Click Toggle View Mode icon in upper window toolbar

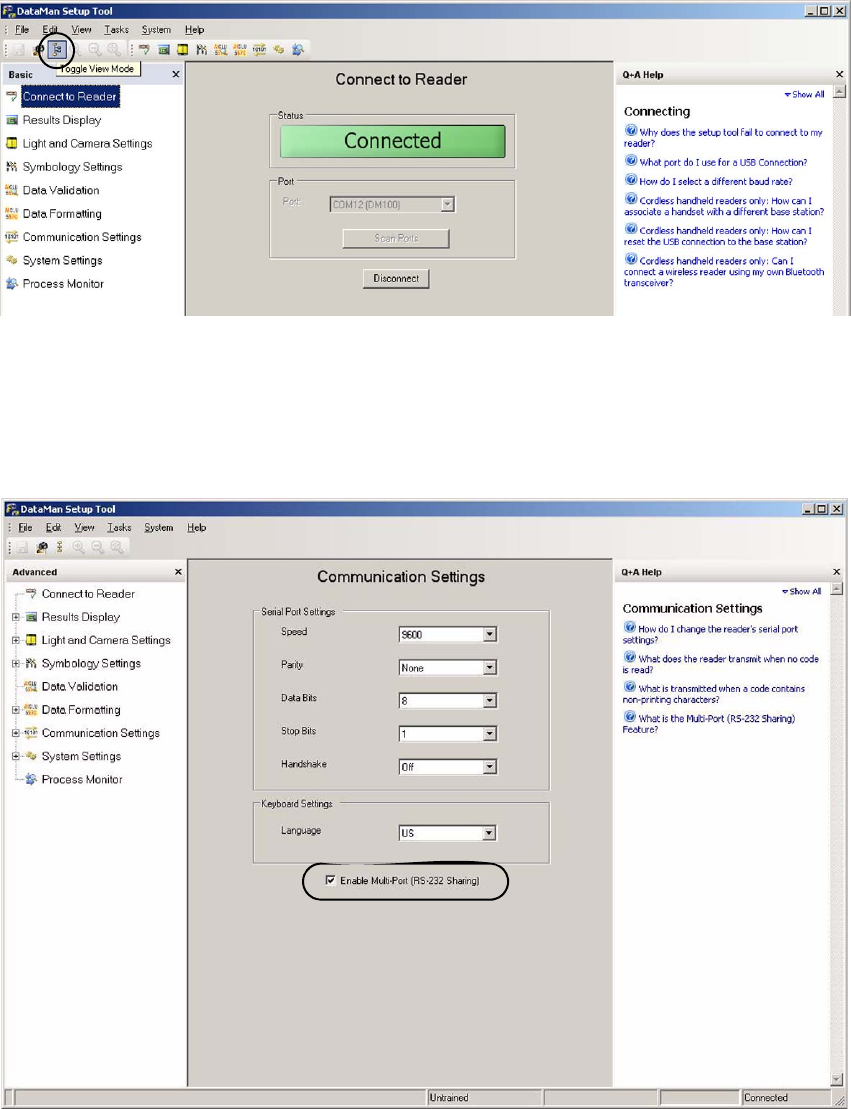(57, 50)
